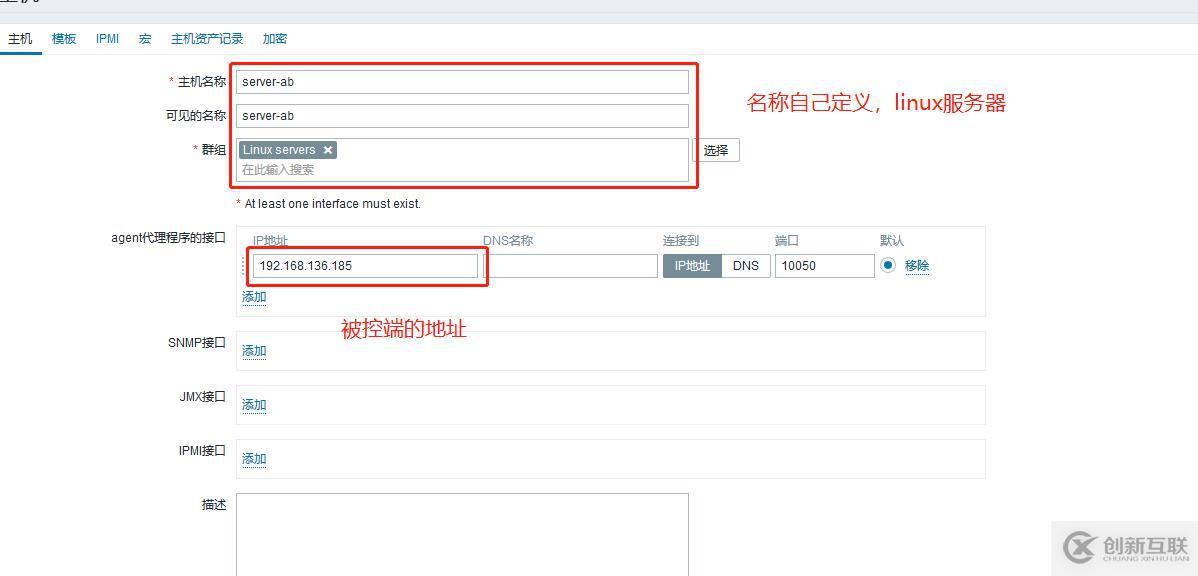
Task: Click the 描述 text area
Action: pos(460,535)
